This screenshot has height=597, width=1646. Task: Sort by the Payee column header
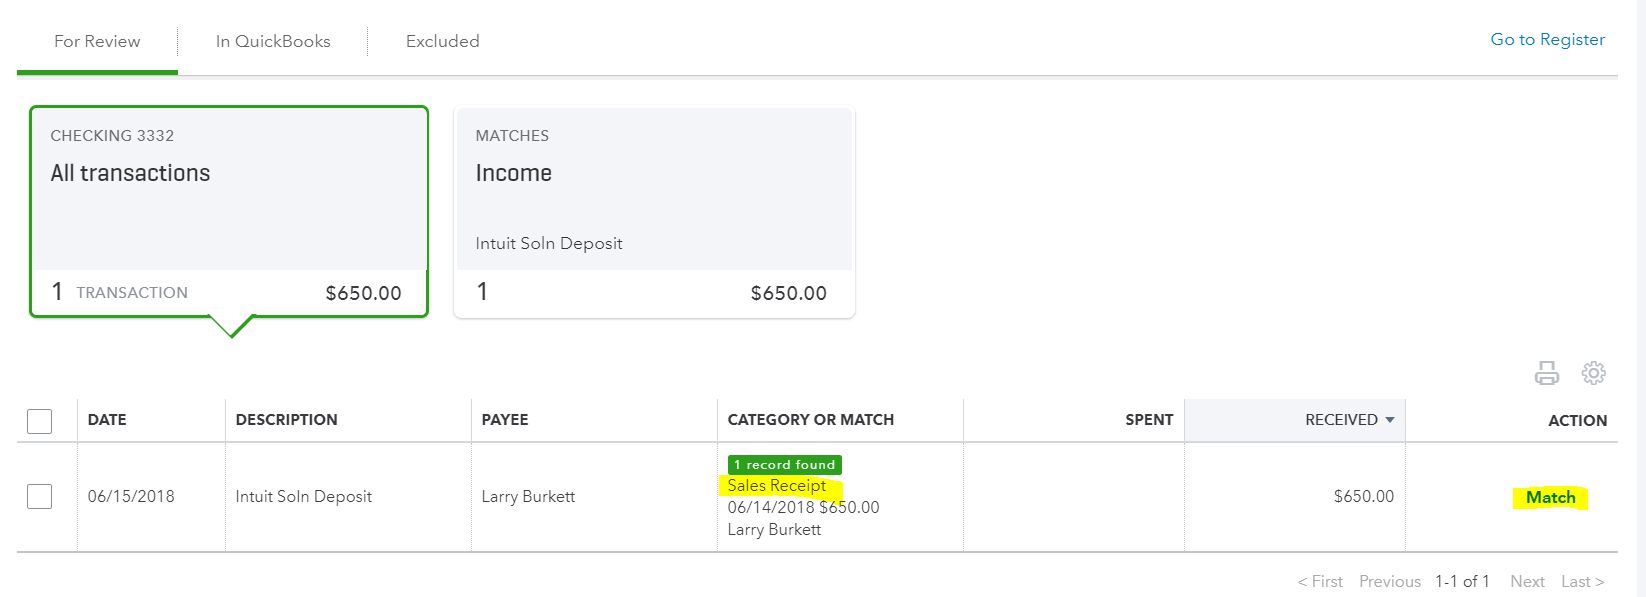[x=505, y=420]
